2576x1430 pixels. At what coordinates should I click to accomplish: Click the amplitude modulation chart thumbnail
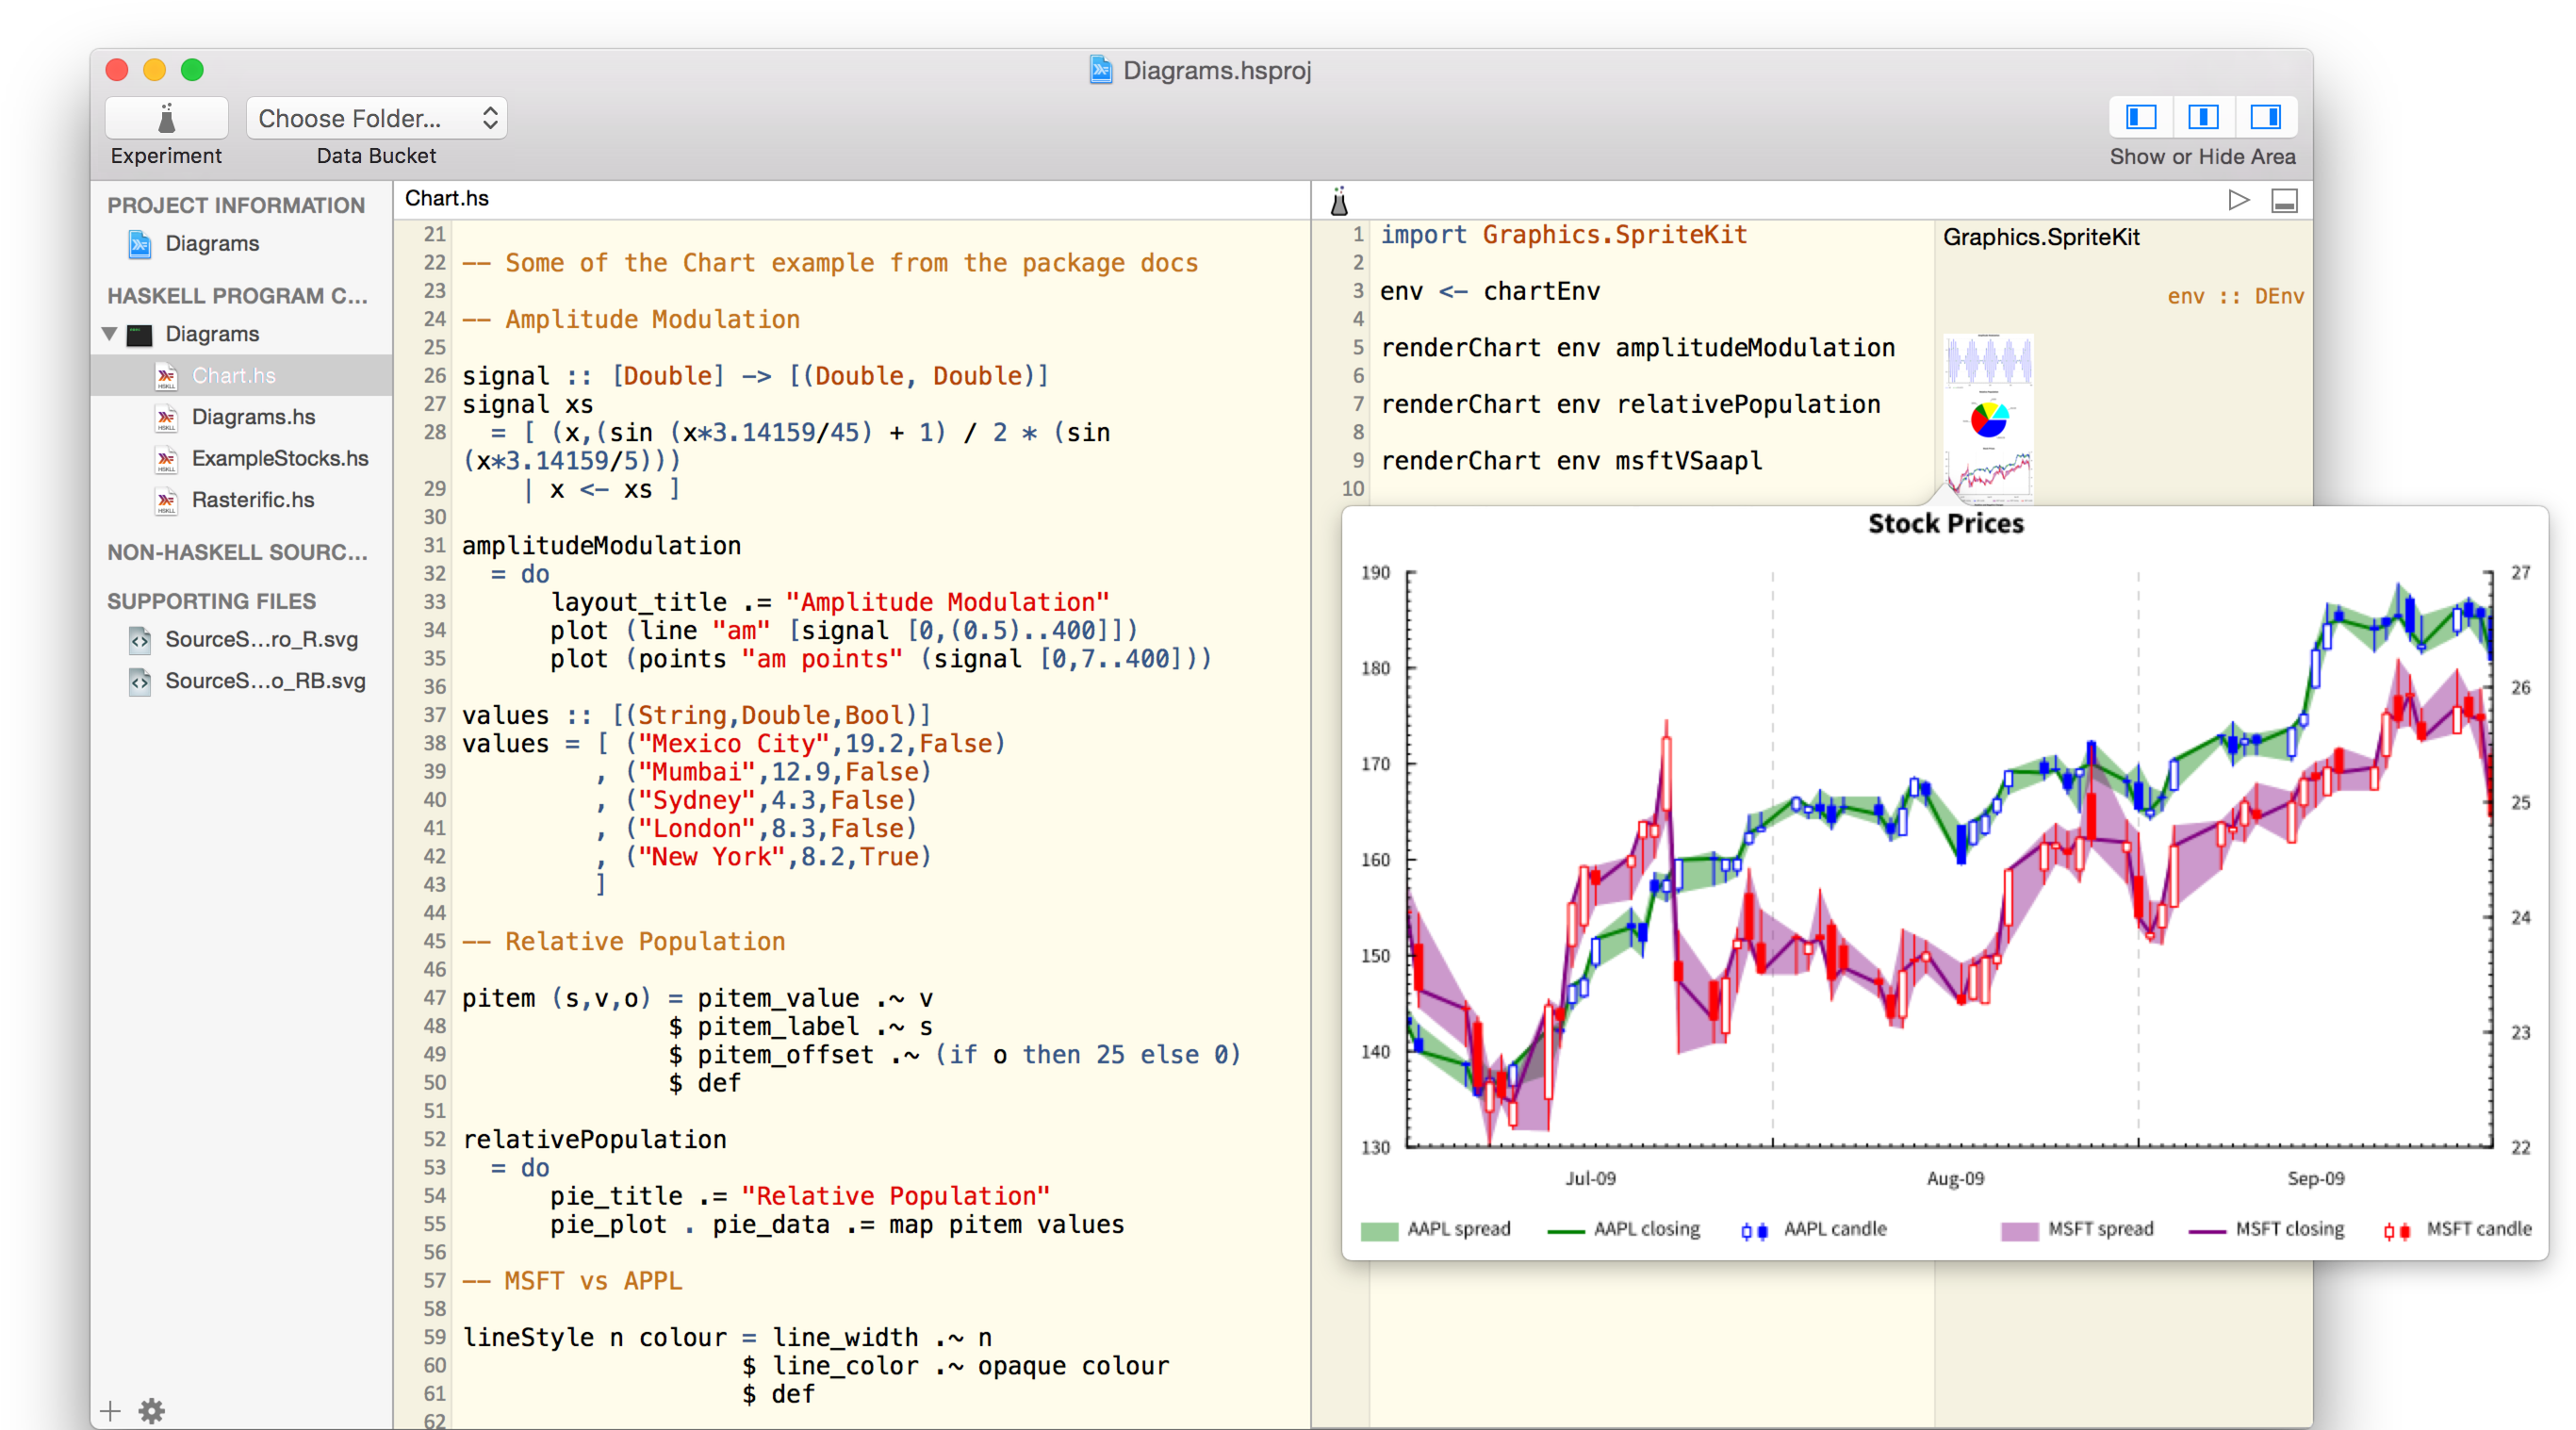(x=1988, y=361)
